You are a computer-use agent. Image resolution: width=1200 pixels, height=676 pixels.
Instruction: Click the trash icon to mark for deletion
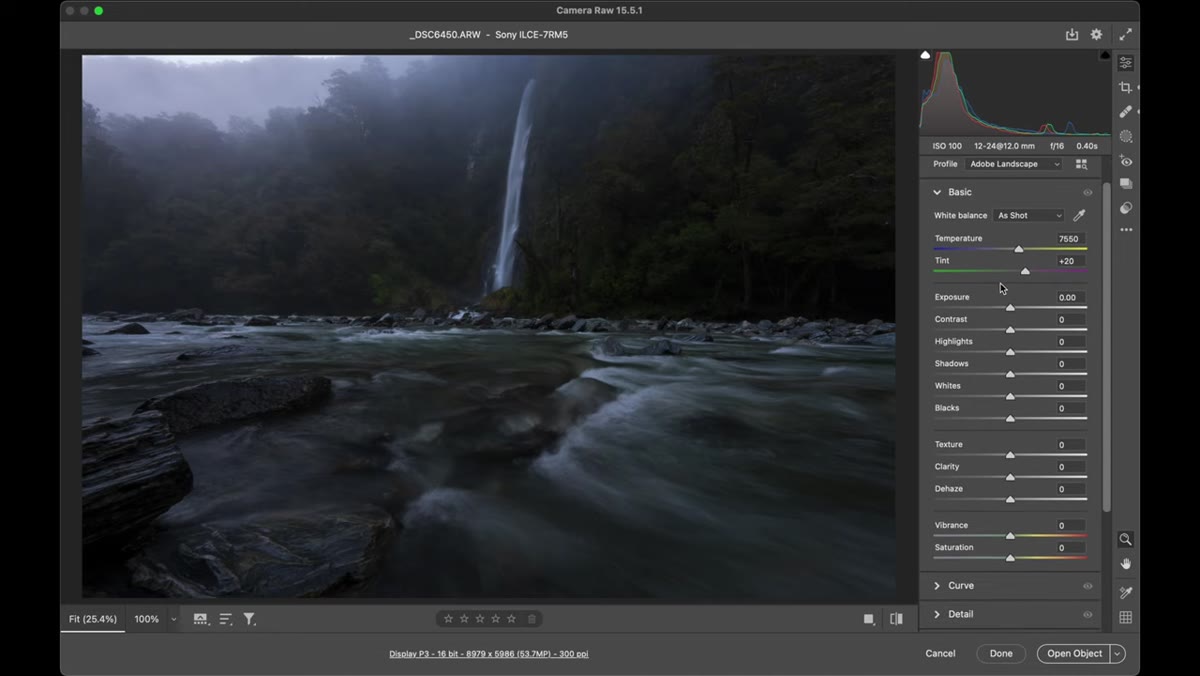[532, 619]
